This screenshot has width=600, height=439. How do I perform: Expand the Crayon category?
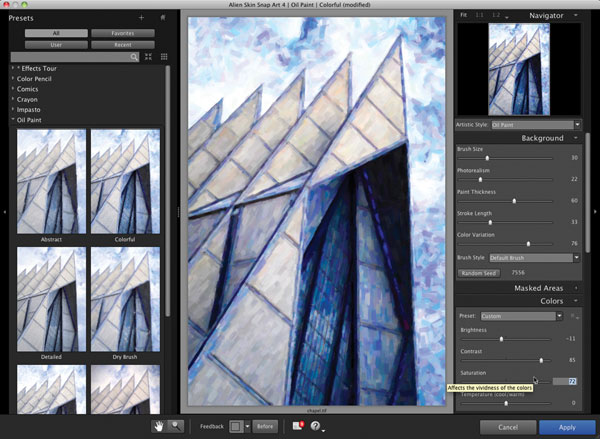point(13,99)
